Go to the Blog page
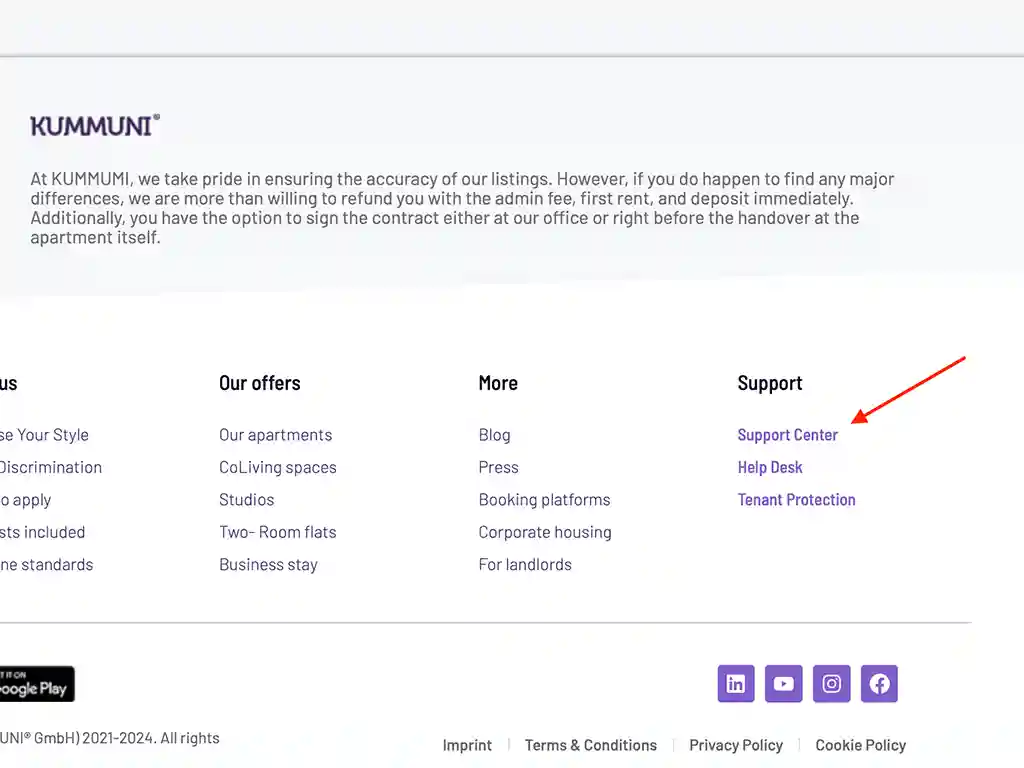The height and width of the screenshot is (768, 1024). coord(494,435)
